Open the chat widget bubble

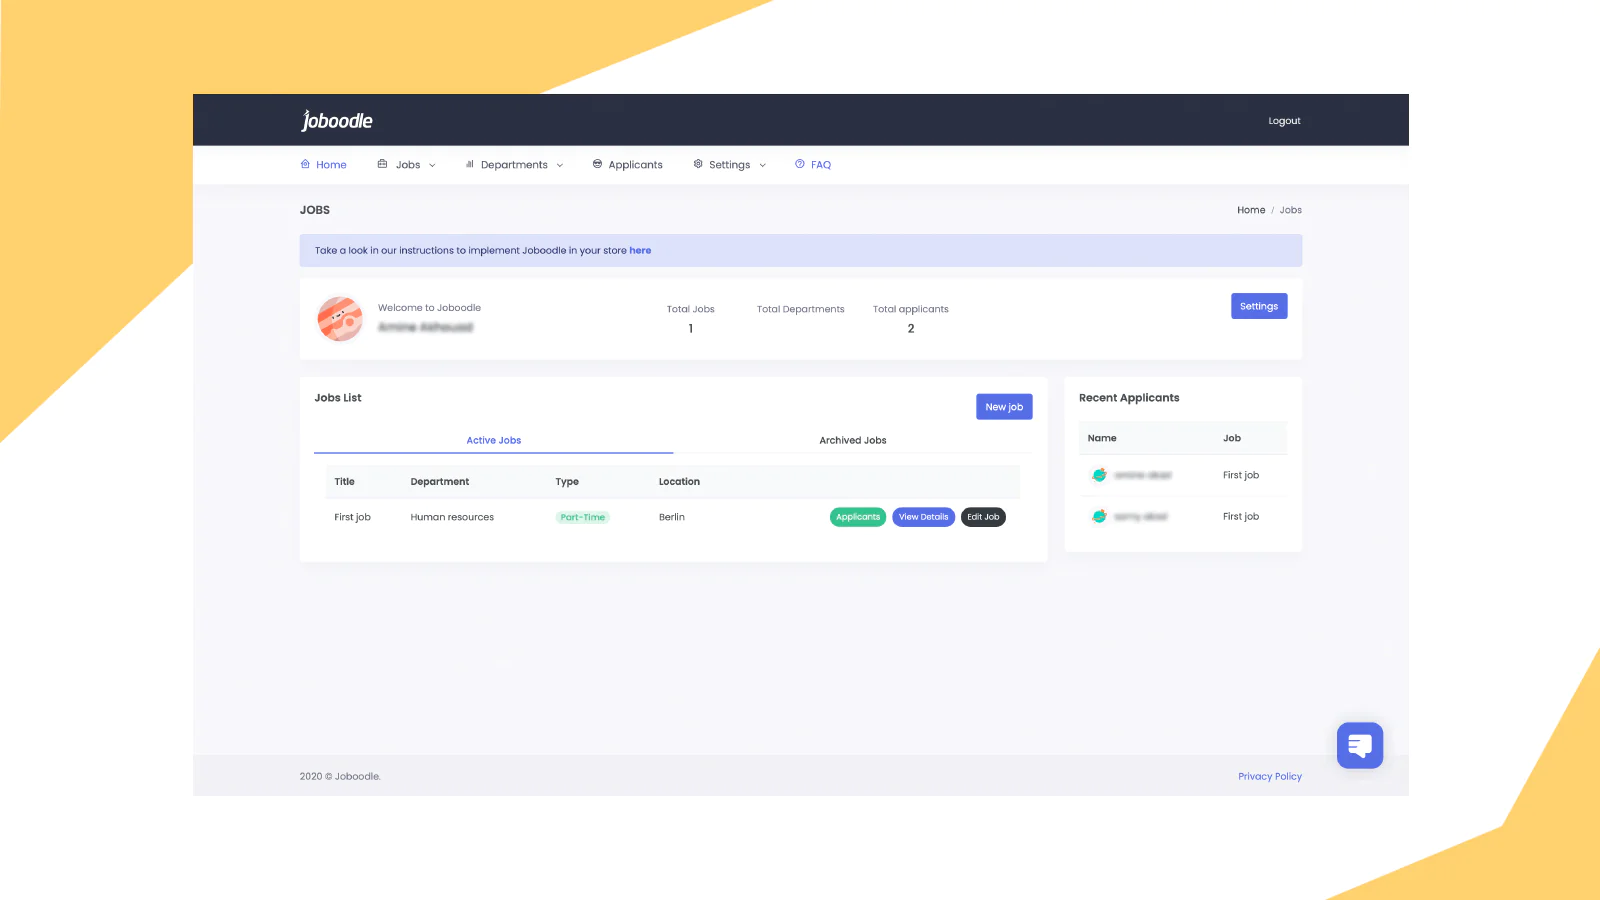[x=1359, y=745]
